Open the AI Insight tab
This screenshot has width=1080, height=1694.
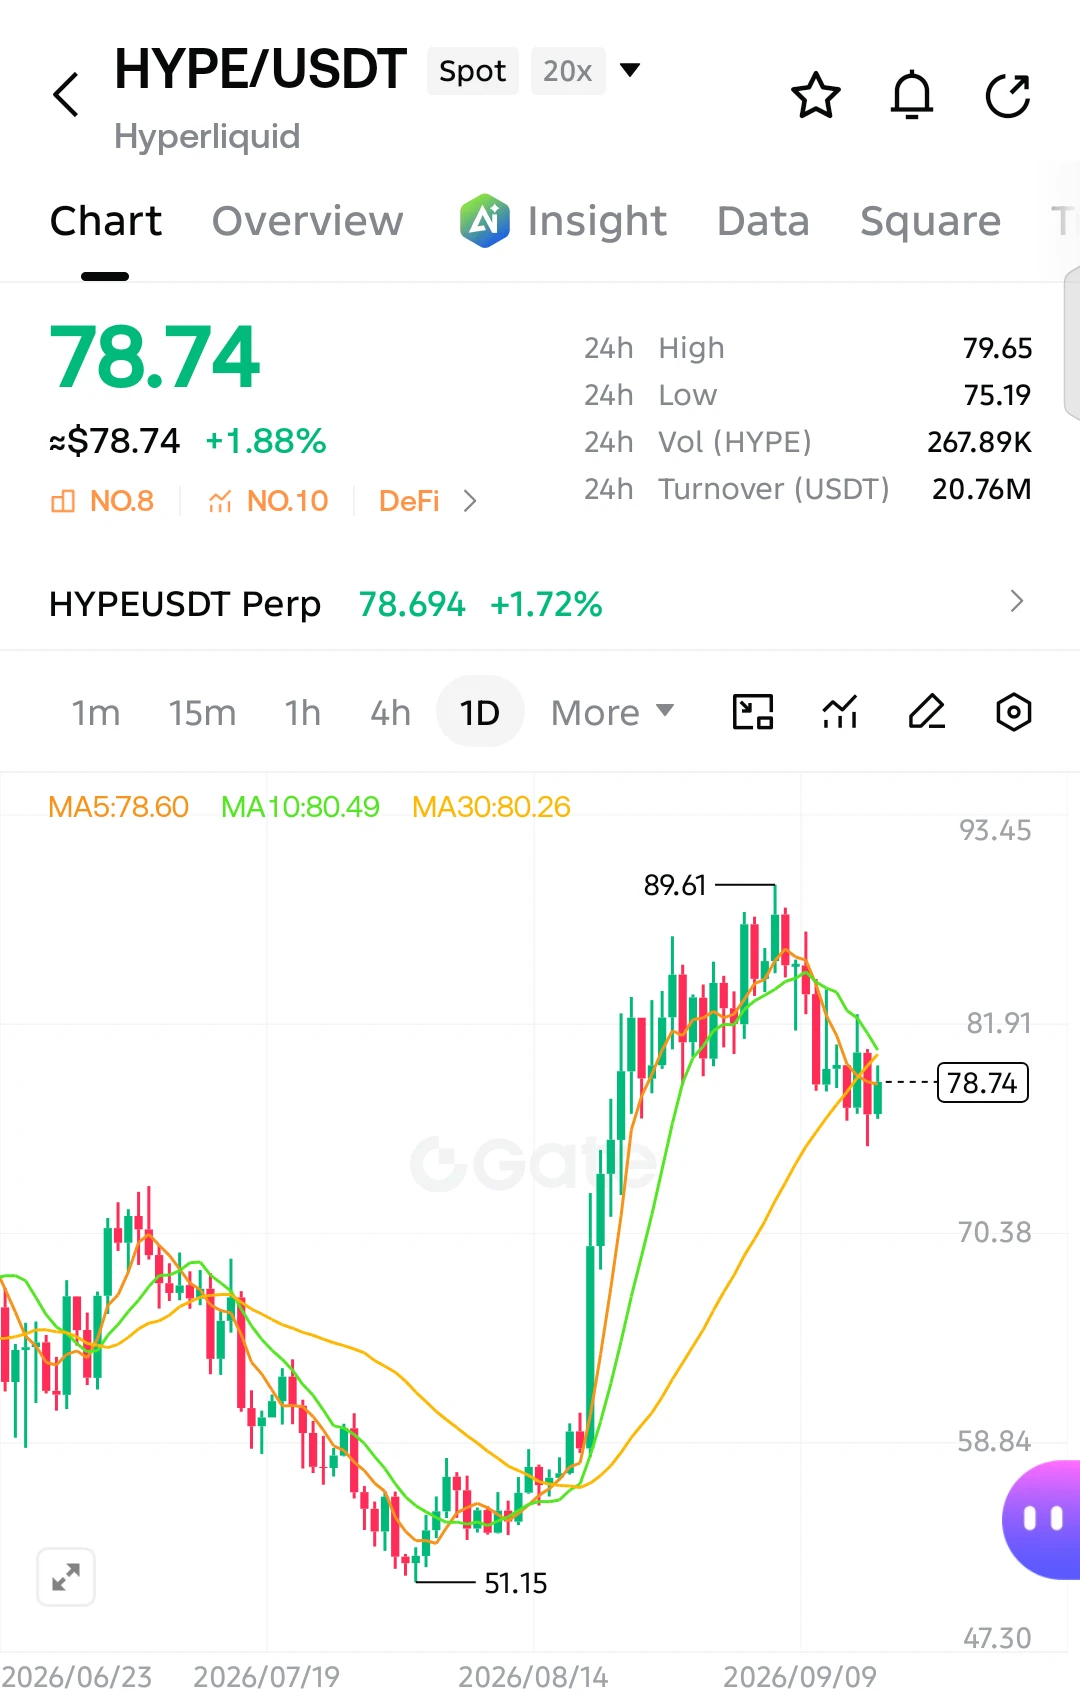pos(563,221)
